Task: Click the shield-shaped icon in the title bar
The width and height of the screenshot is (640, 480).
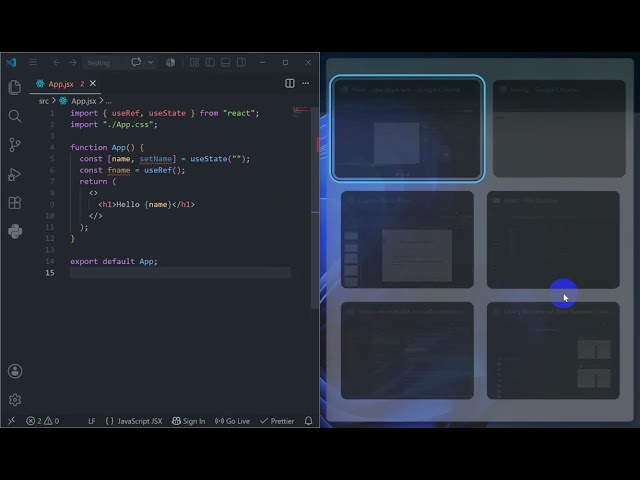Action: pos(171,62)
